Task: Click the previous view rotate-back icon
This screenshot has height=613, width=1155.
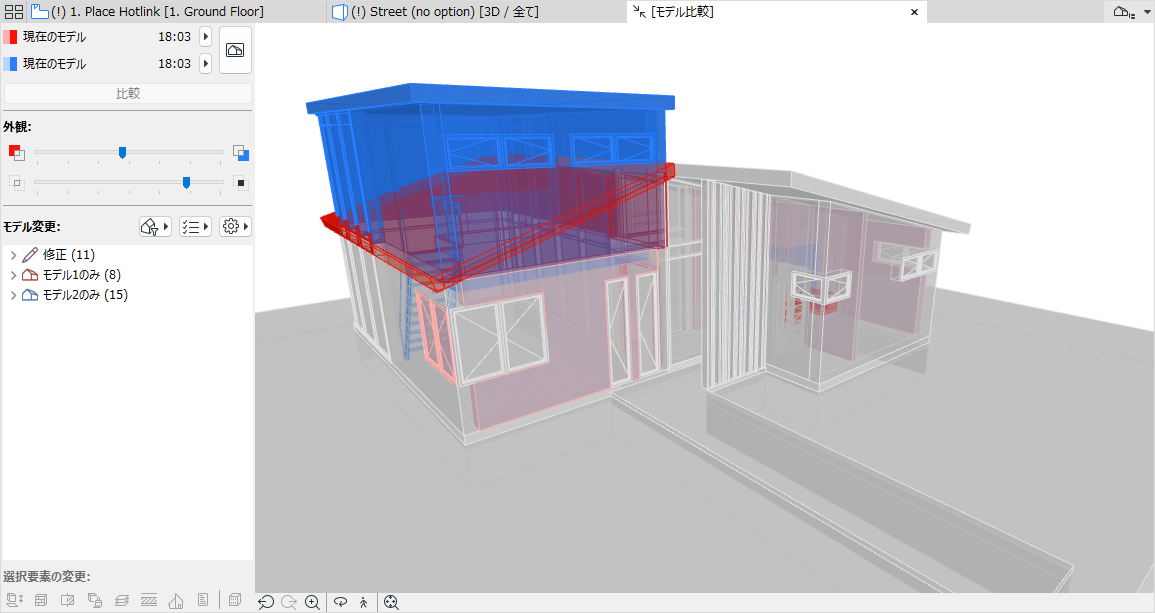Action: pyautogui.click(x=266, y=603)
